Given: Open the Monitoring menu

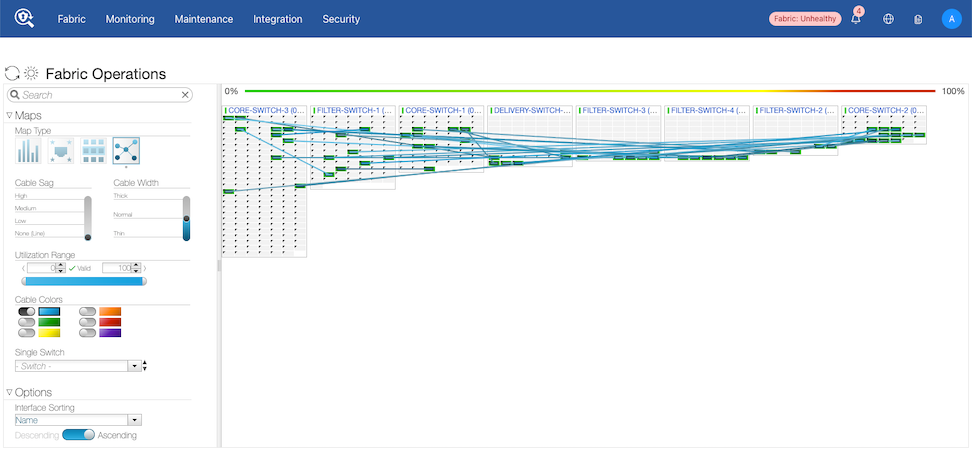Looking at the screenshot, I should click(130, 19).
